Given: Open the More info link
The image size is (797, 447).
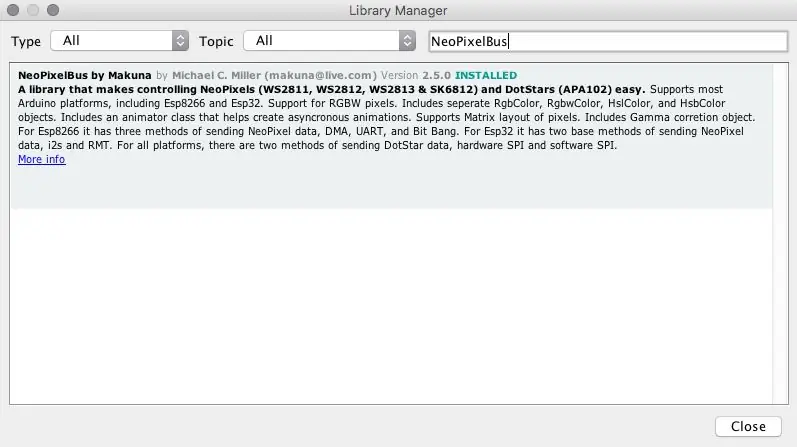Looking at the screenshot, I should (42, 159).
